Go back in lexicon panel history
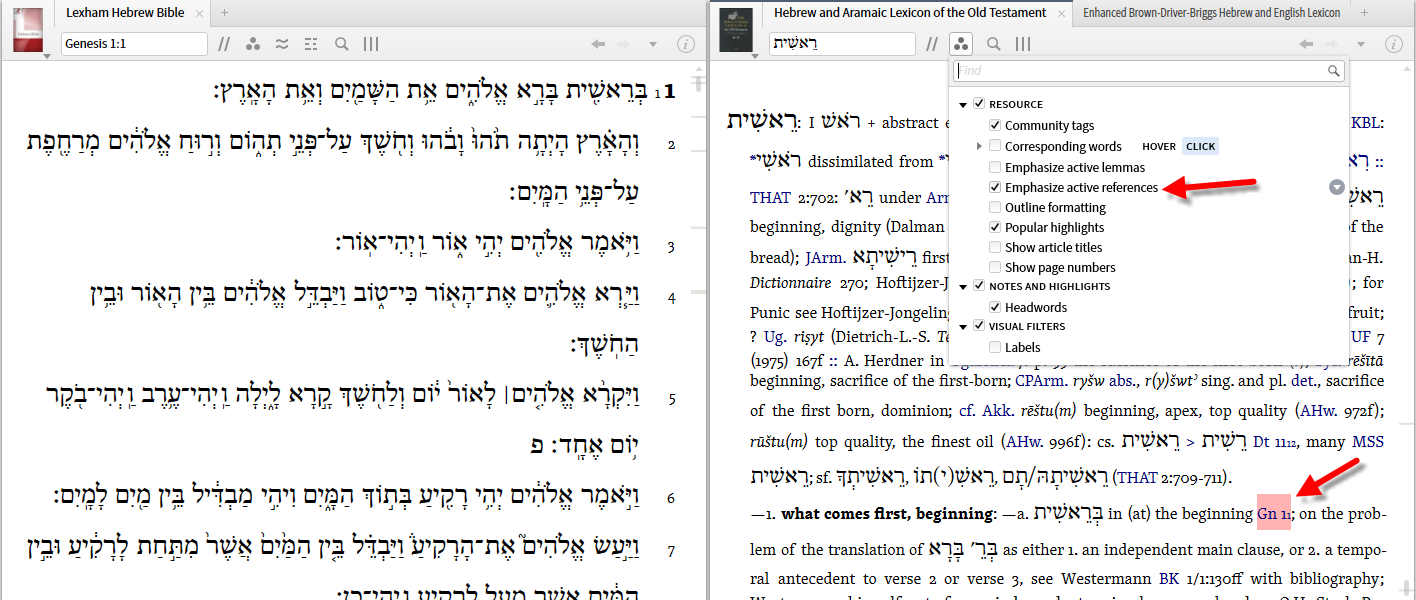Screen dimensions: 1416x600 click(1306, 44)
